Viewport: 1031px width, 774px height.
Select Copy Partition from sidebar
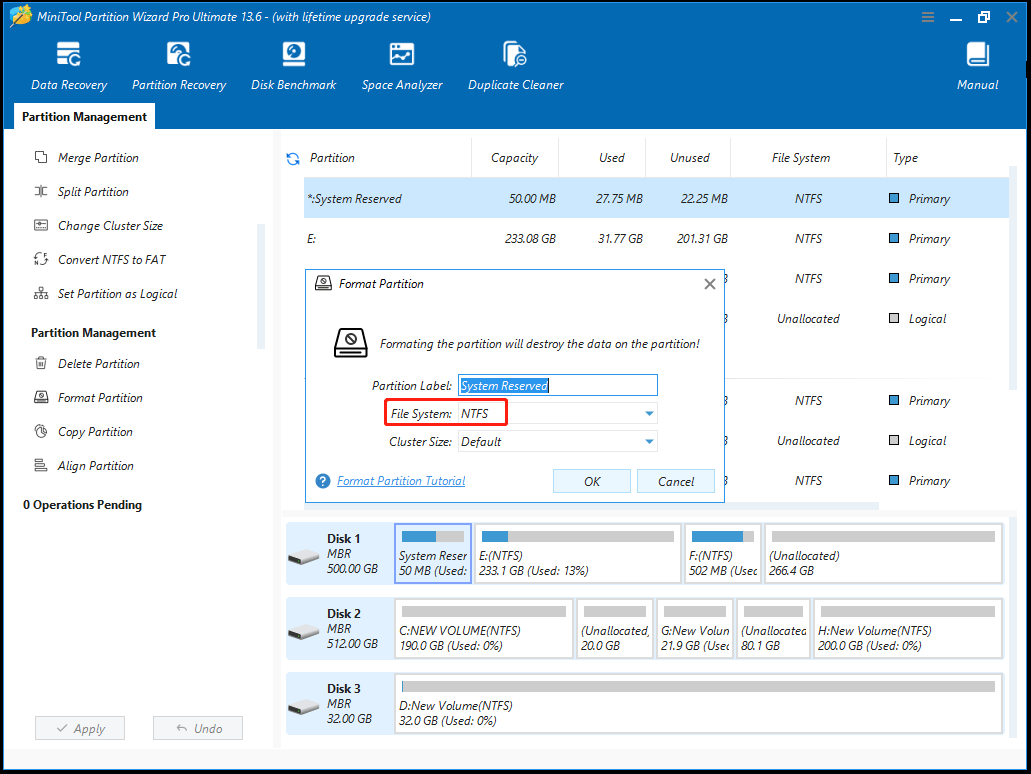point(95,432)
